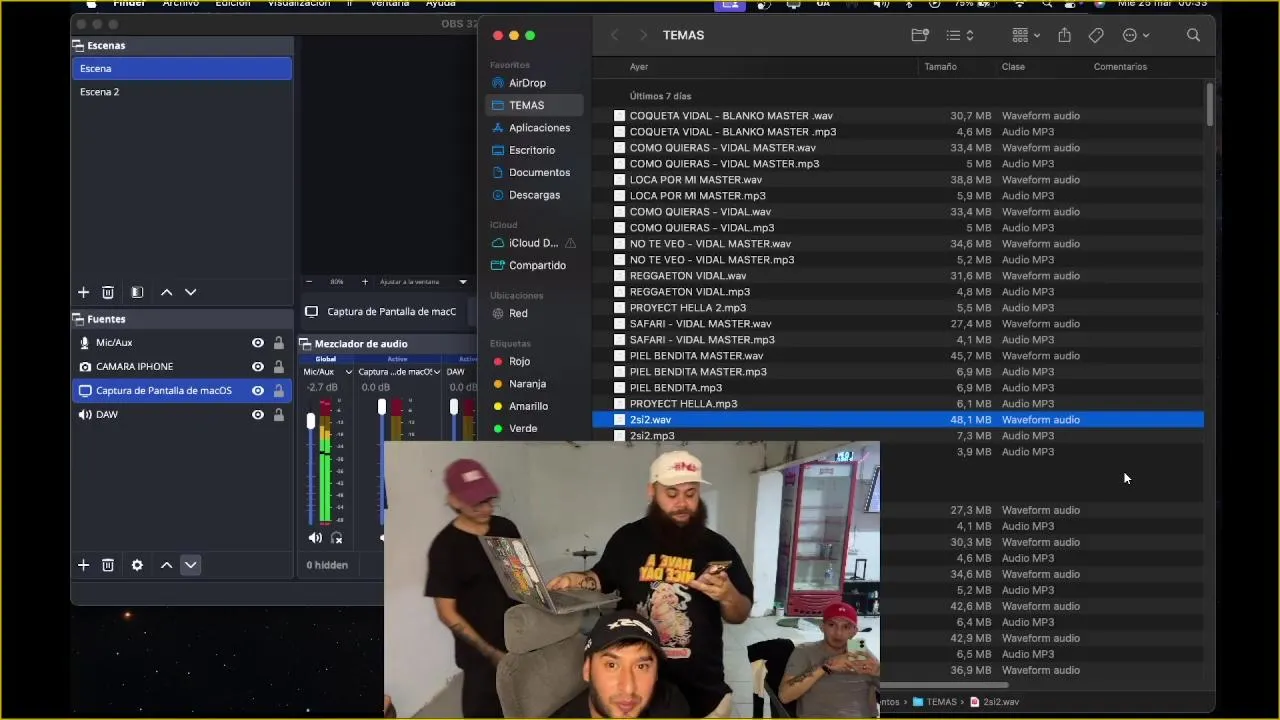Toggle Mic/Aux monitoring headphone icon
Screen dimensions: 1280x720
coord(337,538)
